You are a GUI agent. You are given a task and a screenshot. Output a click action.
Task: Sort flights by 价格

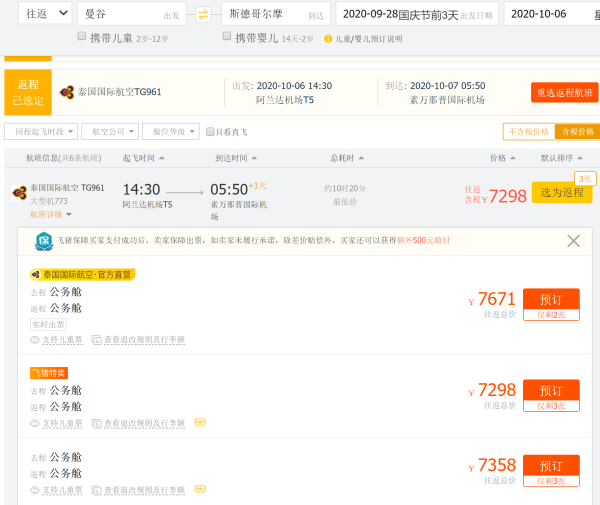point(502,158)
